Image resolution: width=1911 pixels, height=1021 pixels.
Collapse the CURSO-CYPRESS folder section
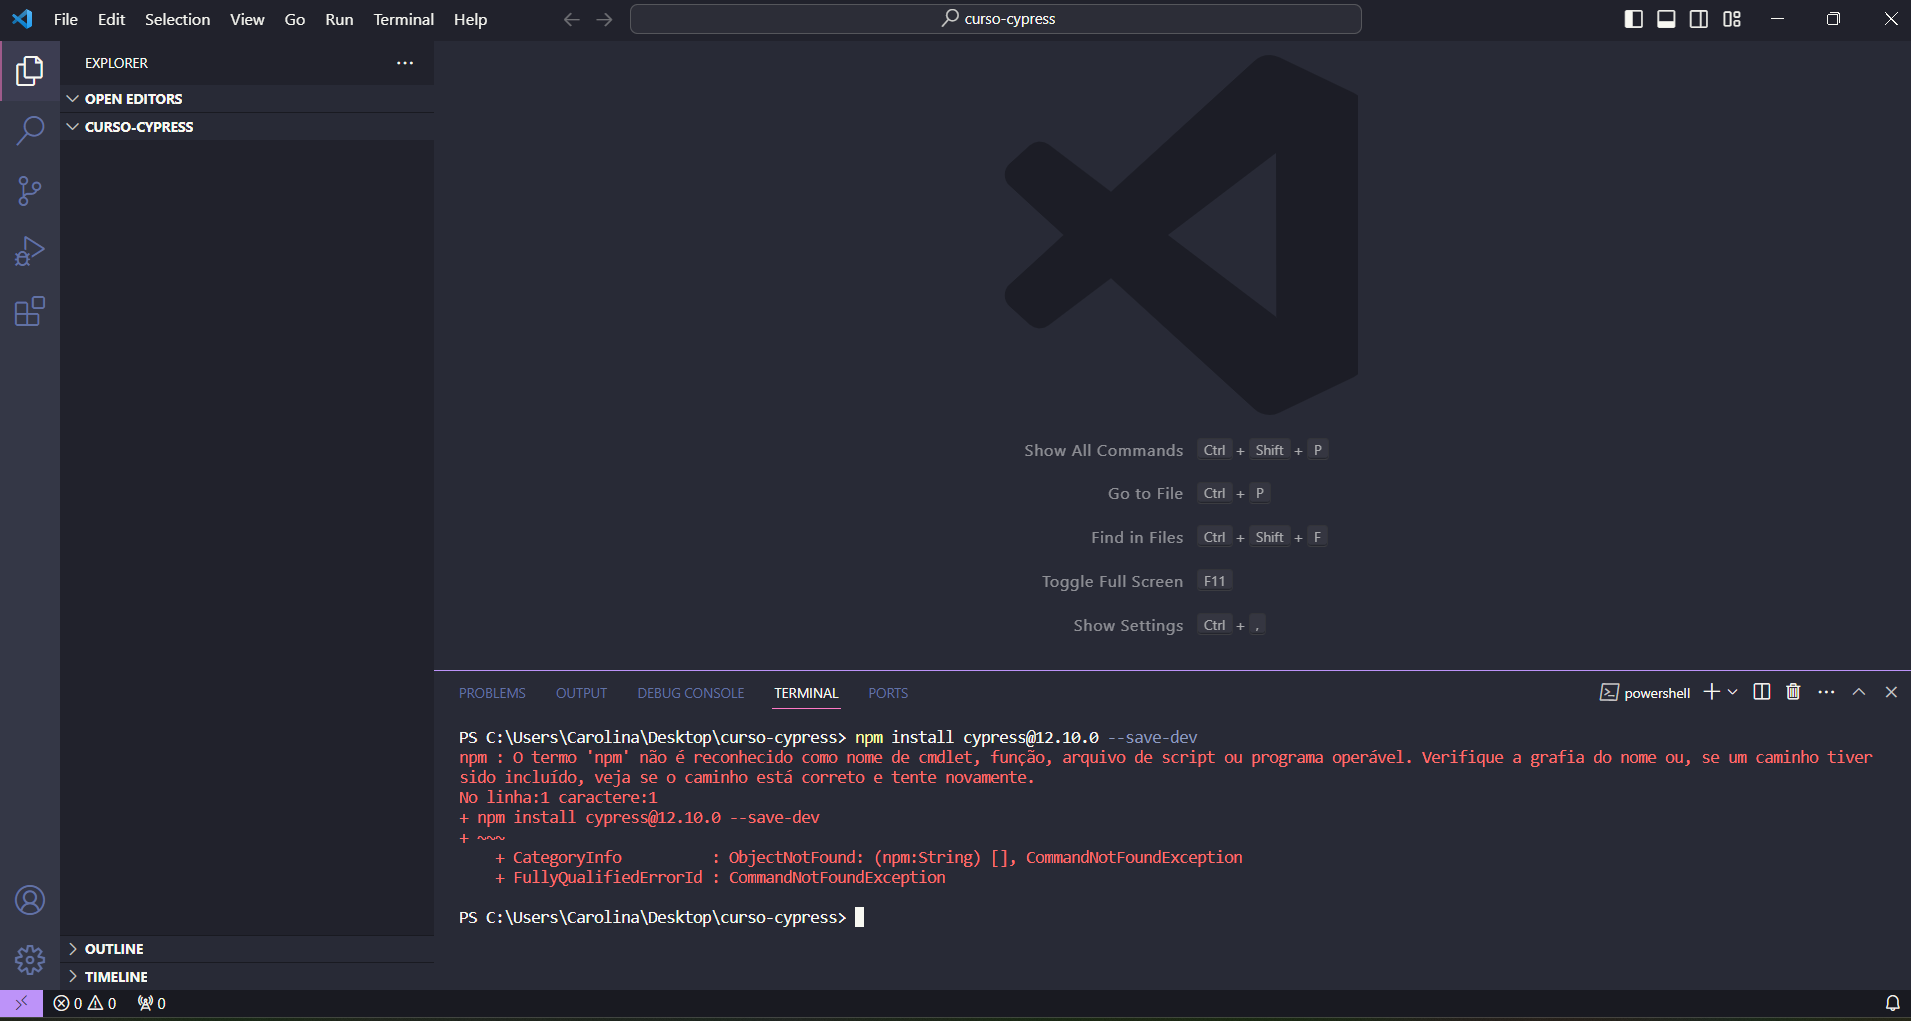[247, 127]
